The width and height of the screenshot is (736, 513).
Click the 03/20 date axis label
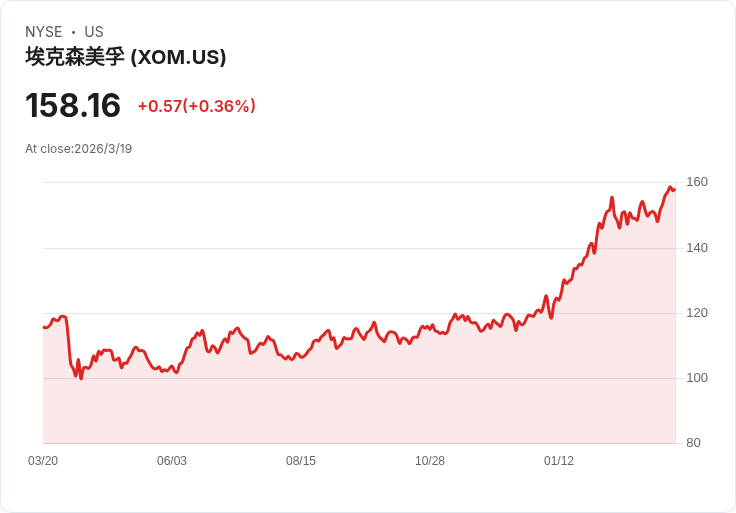click(43, 461)
